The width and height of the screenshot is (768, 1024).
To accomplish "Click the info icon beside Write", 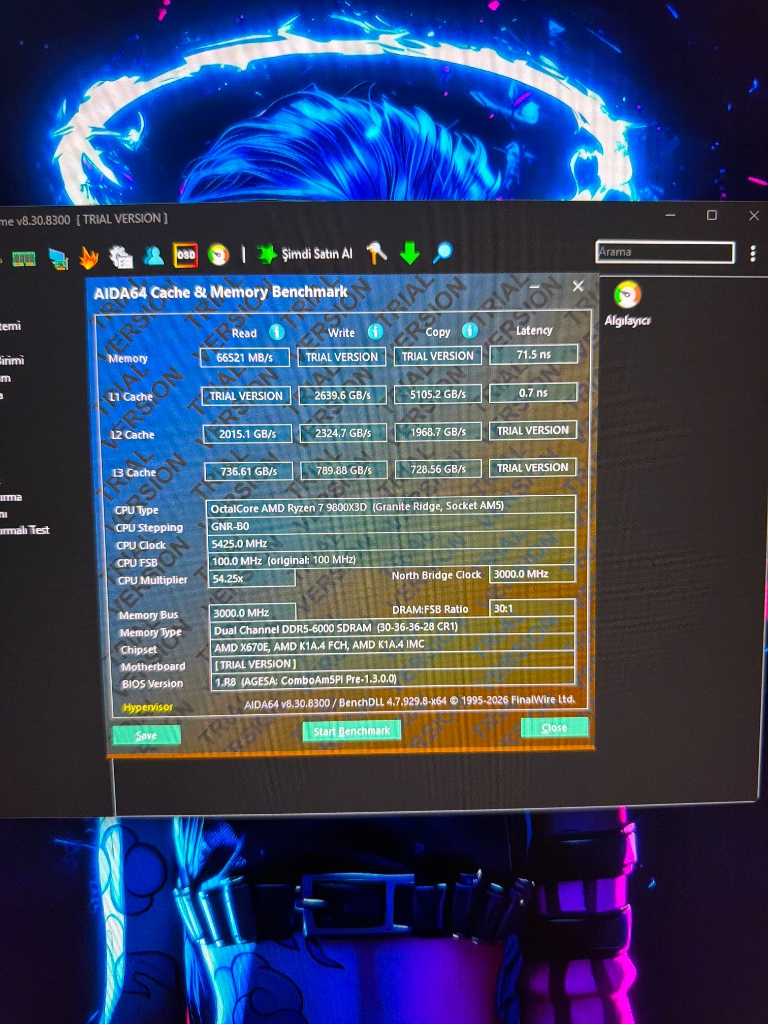I will pyautogui.click(x=375, y=332).
